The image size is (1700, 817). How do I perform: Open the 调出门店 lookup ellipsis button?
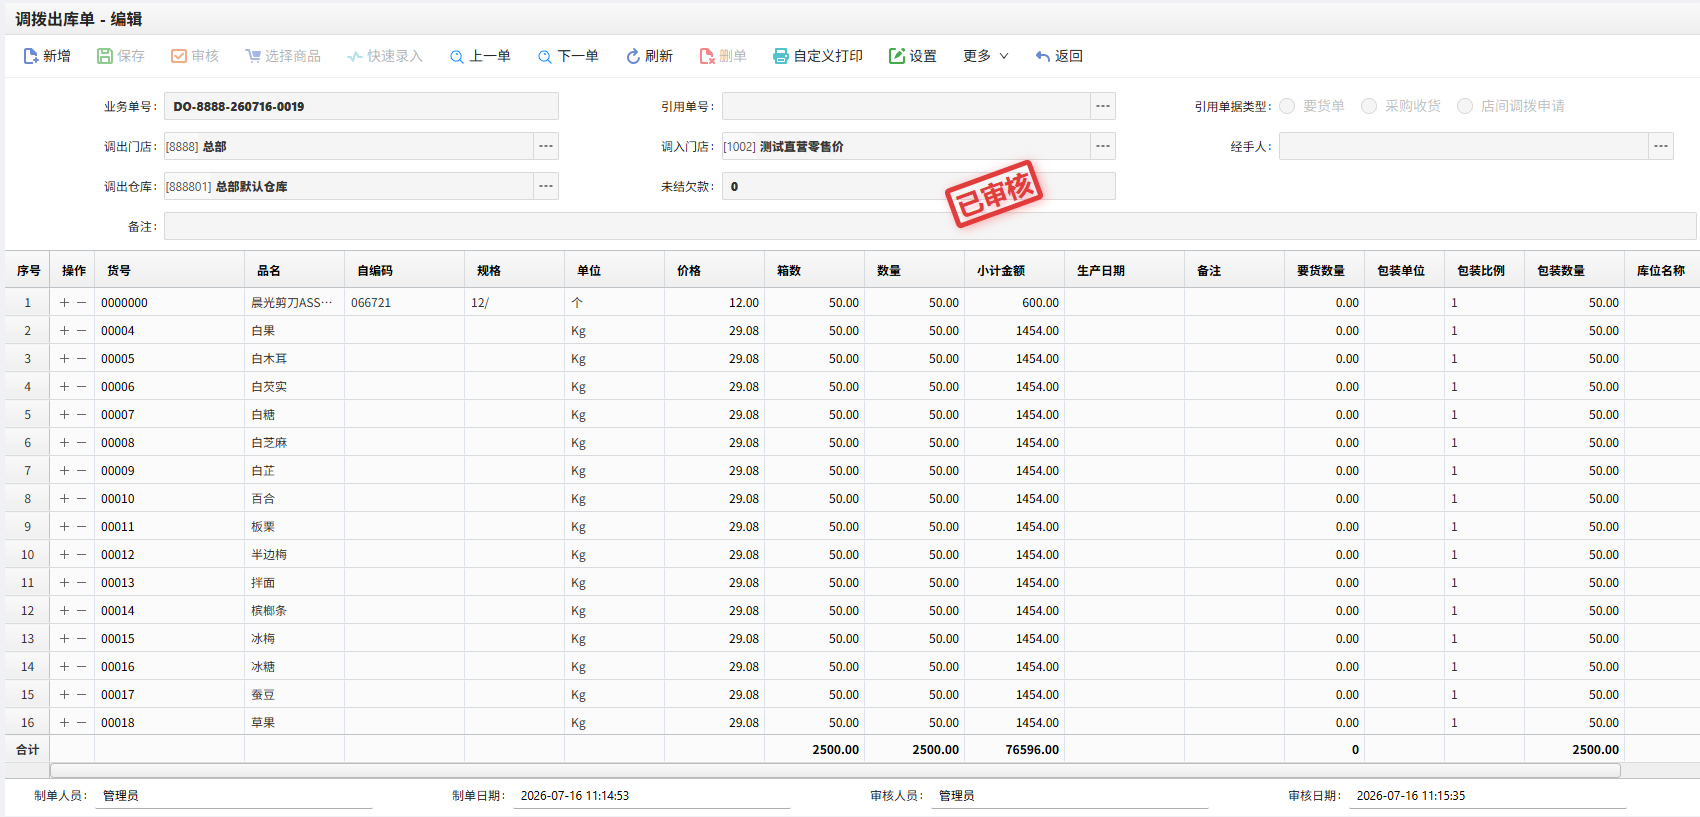tap(546, 146)
